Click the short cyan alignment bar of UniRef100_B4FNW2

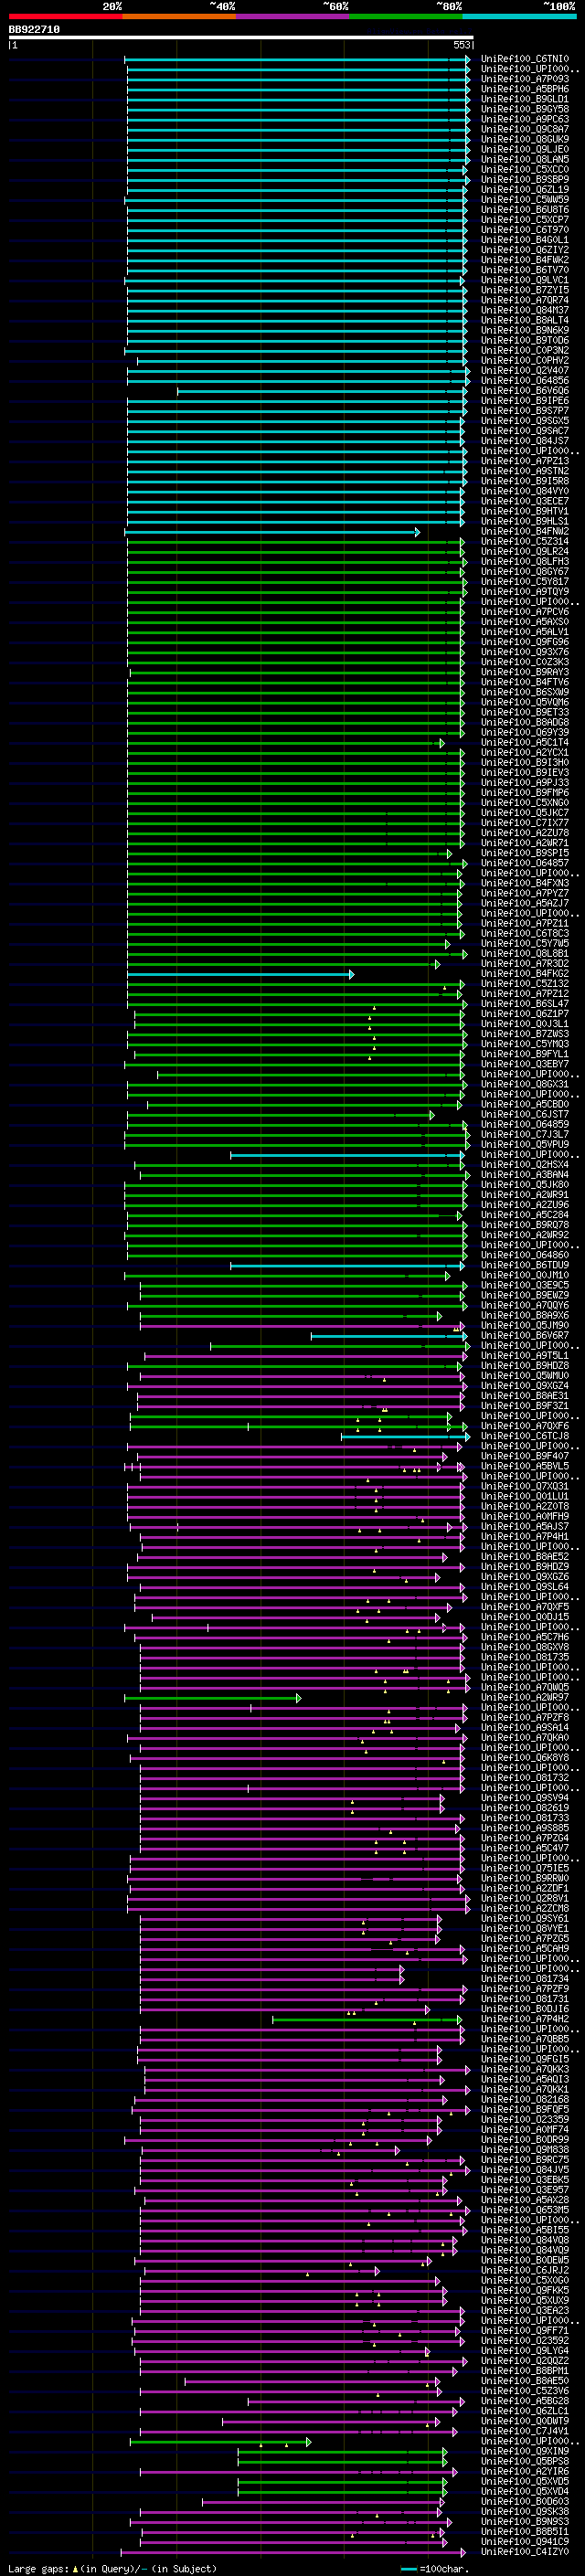[272, 531]
